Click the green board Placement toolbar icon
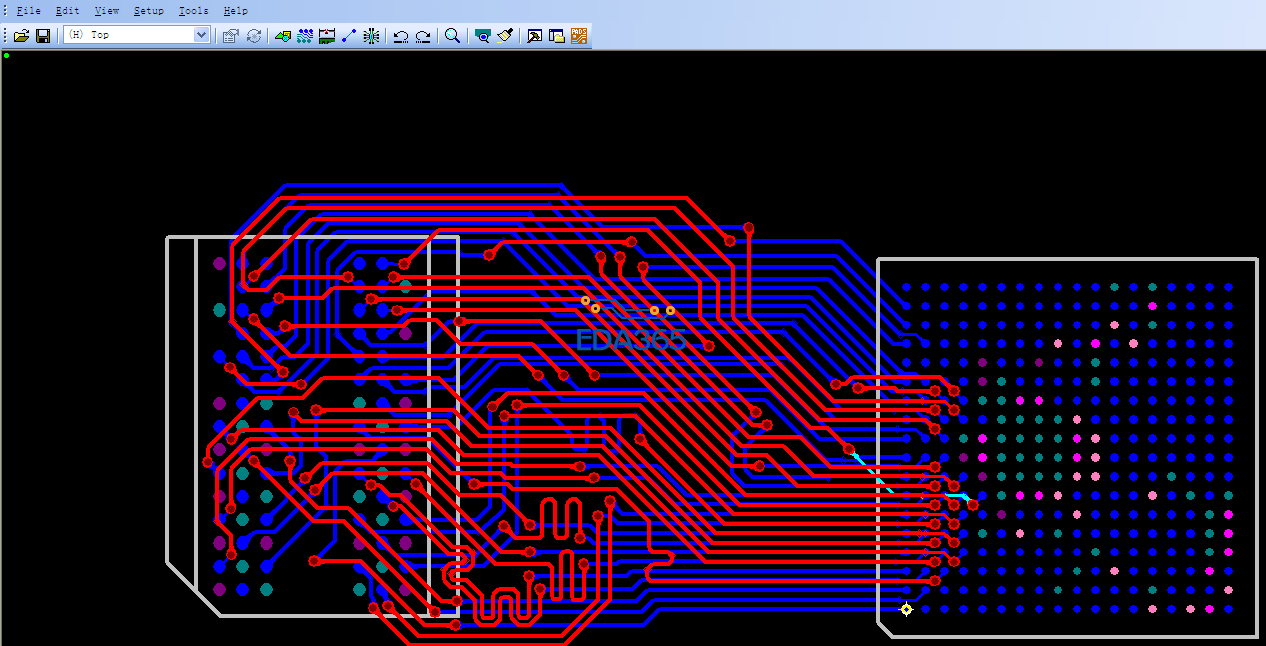The width and height of the screenshot is (1266, 646). (327, 36)
